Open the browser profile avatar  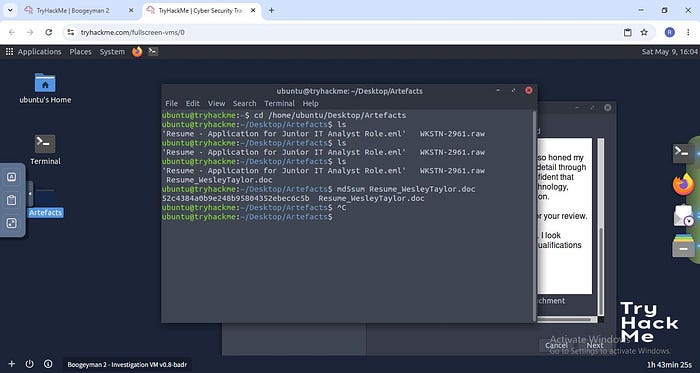669,32
